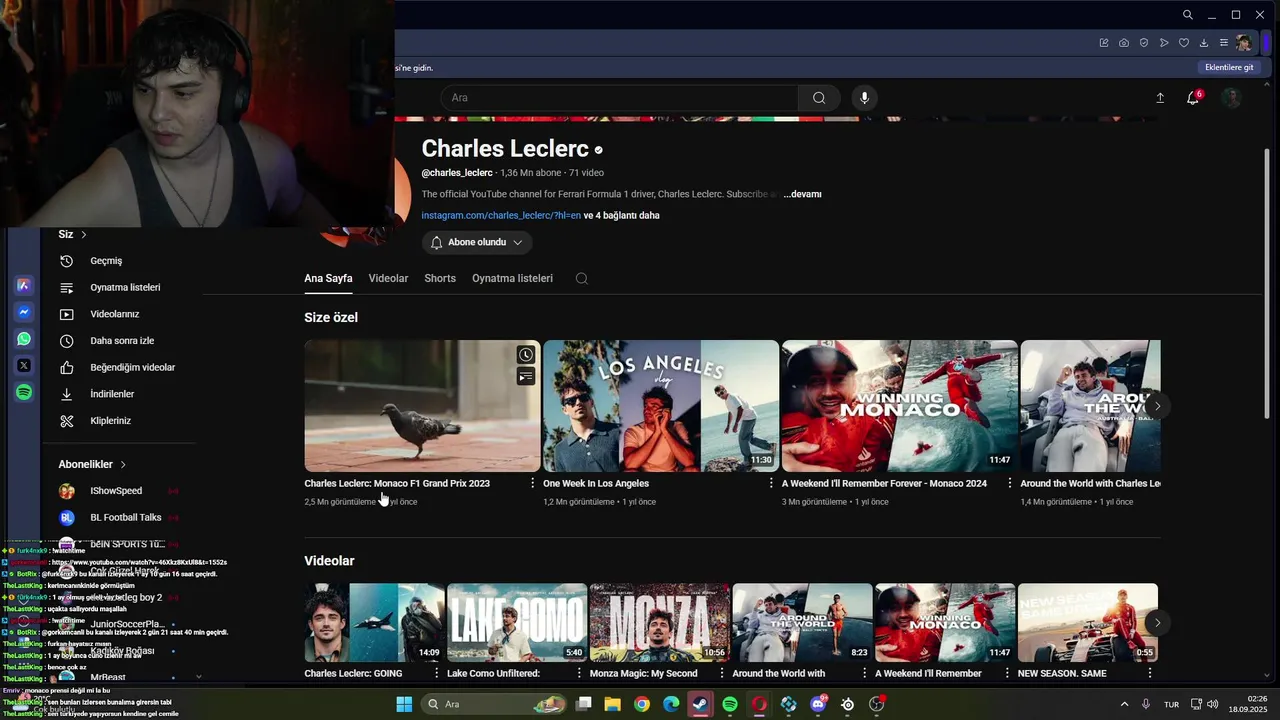Screen dimensions: 1280x720
Task: Open Opera easy setup sliders icon
Action: [x=1224, y=43]
